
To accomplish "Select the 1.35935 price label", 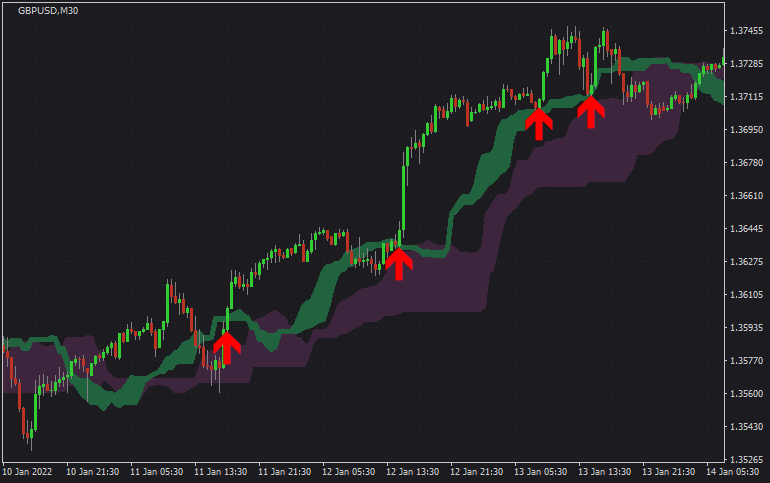I will pos(746,327).
